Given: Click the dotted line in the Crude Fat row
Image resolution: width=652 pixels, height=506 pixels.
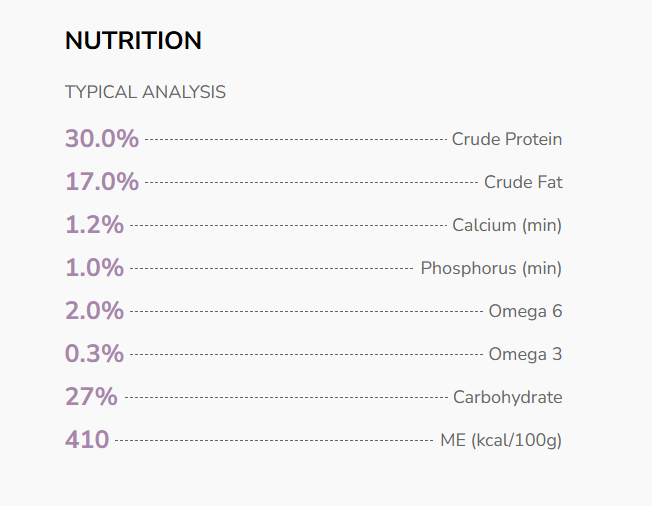Looking at the screenshot, I should coord(310,183).
